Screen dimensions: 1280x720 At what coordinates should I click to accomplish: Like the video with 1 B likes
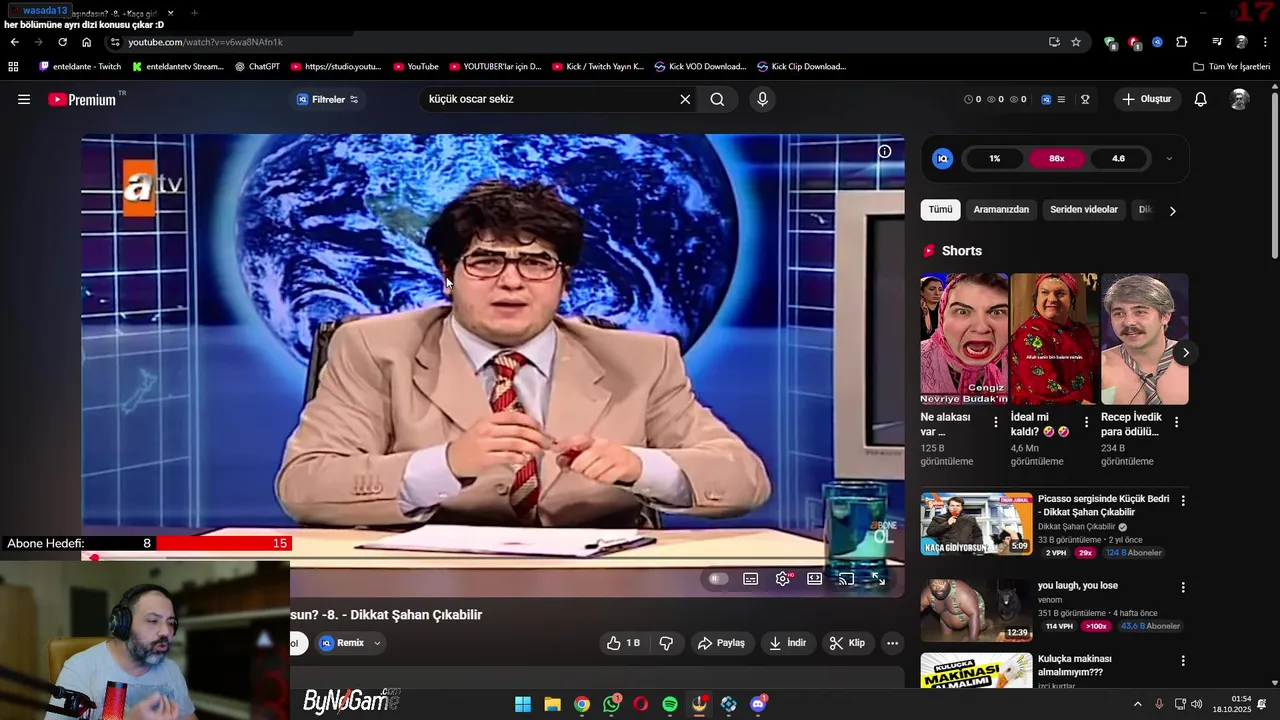click(622, 643)
